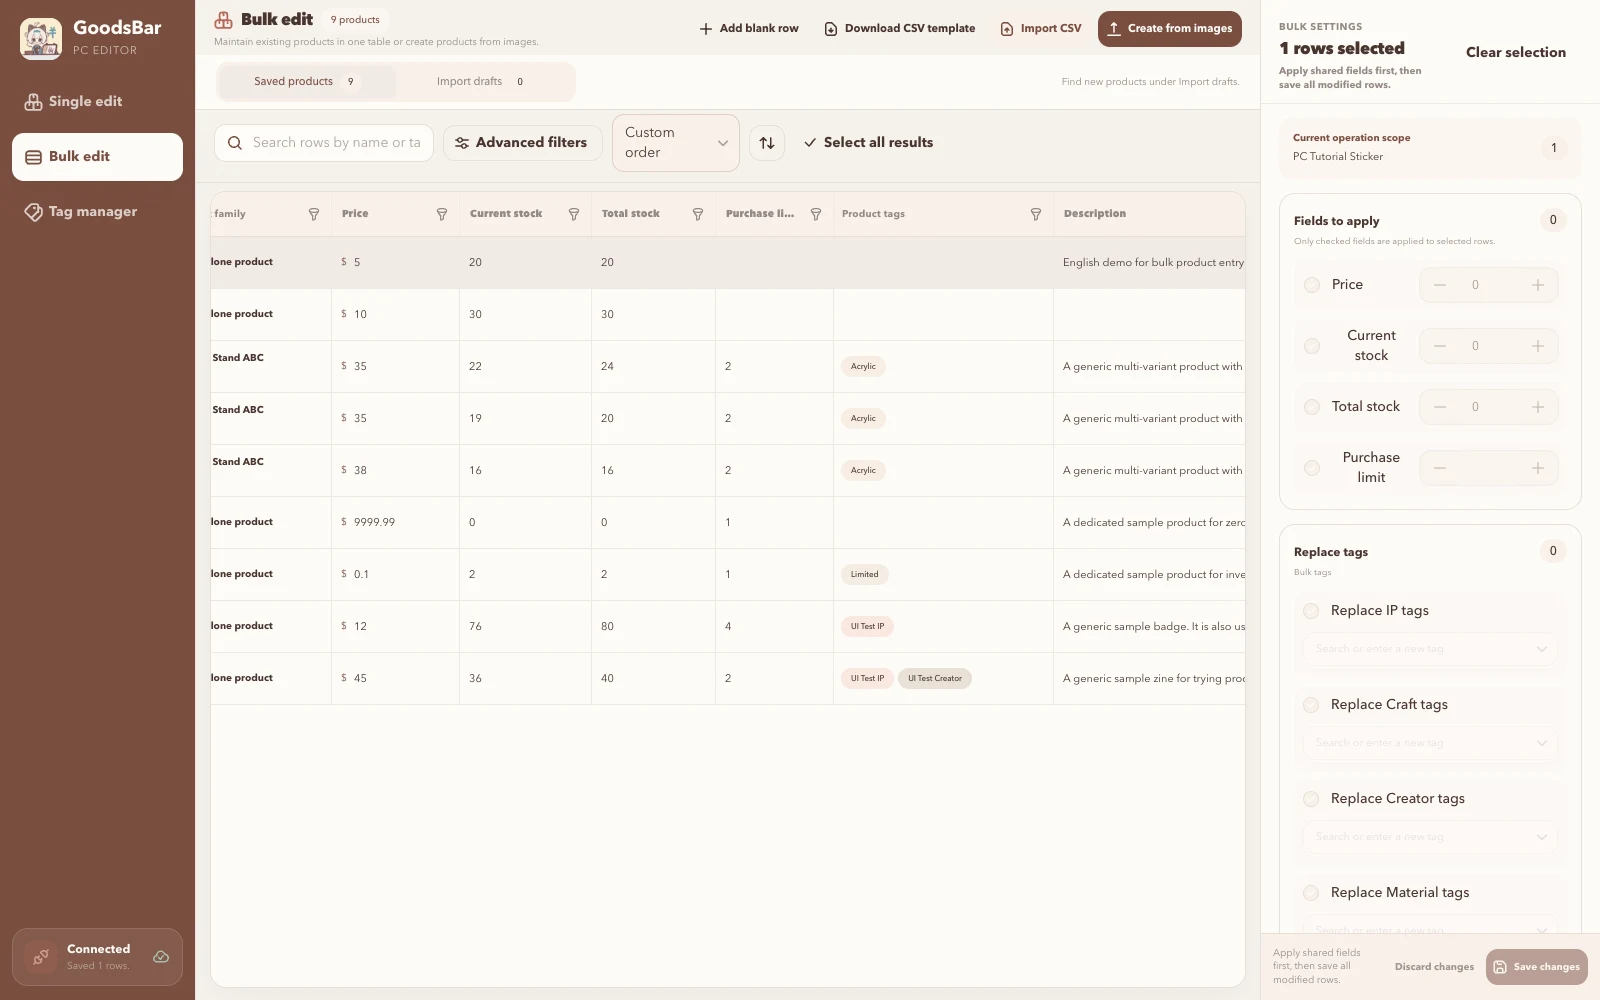Increase the Current stock stepper value

pyautogui.click(x=1538, y=346)
